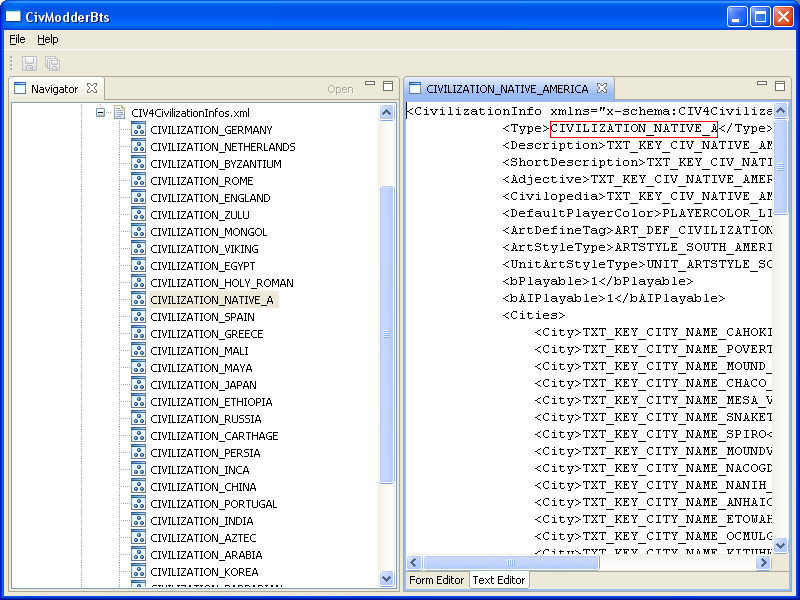Click the icon beside CIVILIZATION_MAYA
Viewport: 800px width, 600px height.
(x=138, y=367)
